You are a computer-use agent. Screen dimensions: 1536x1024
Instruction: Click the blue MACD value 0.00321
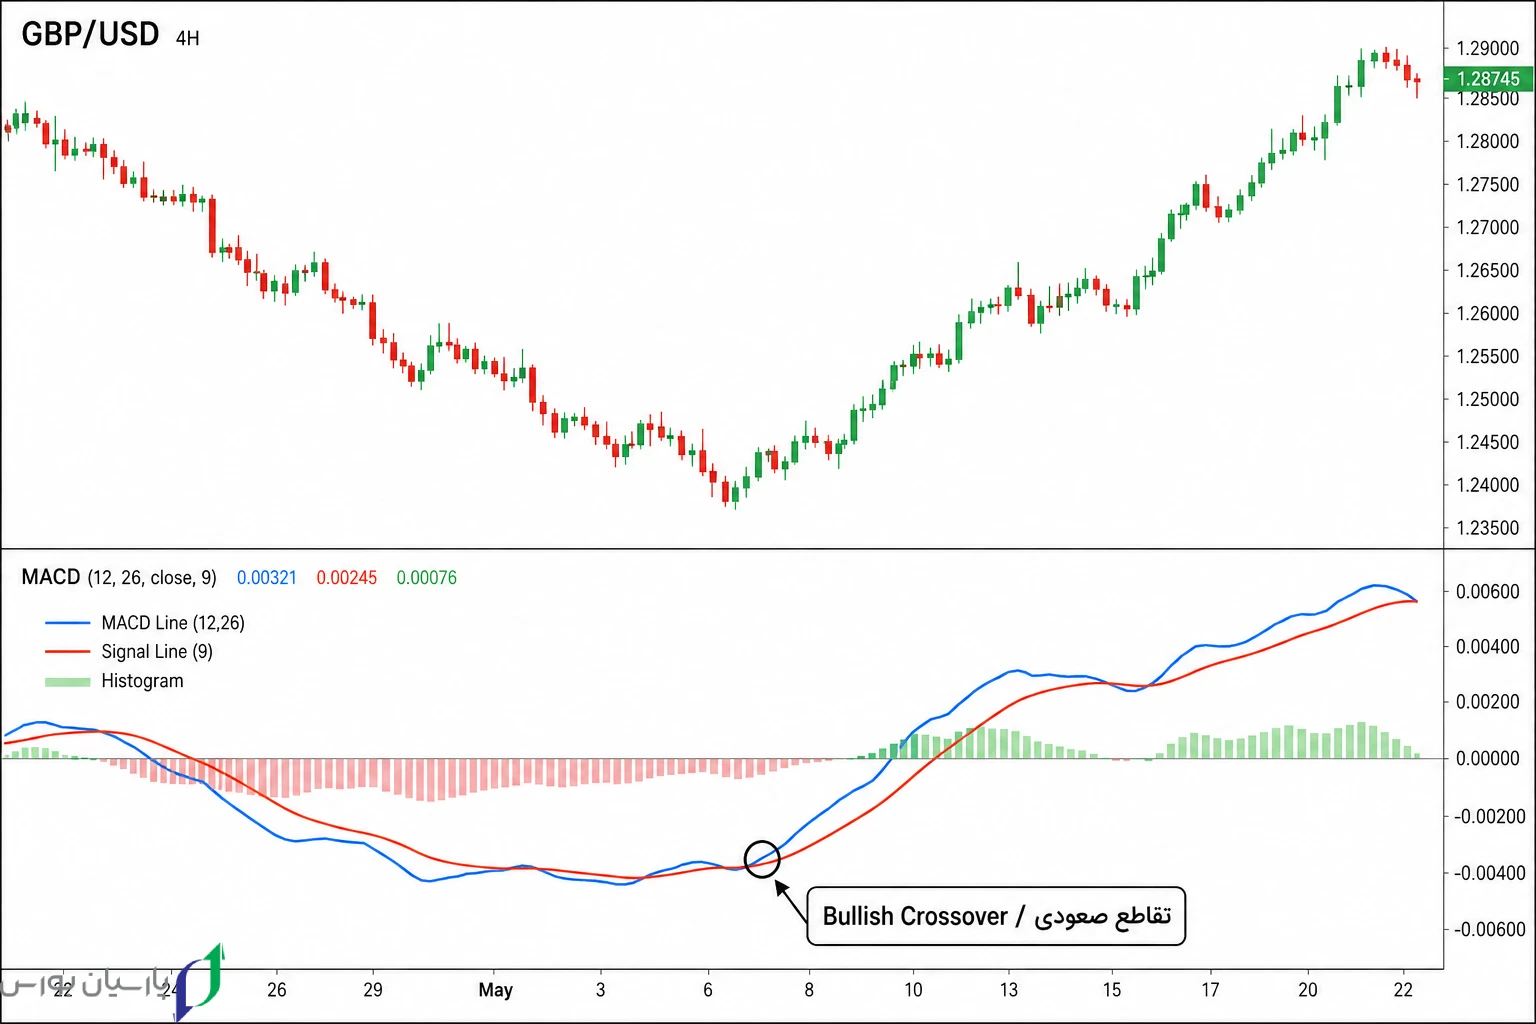(x=267, y=578)
